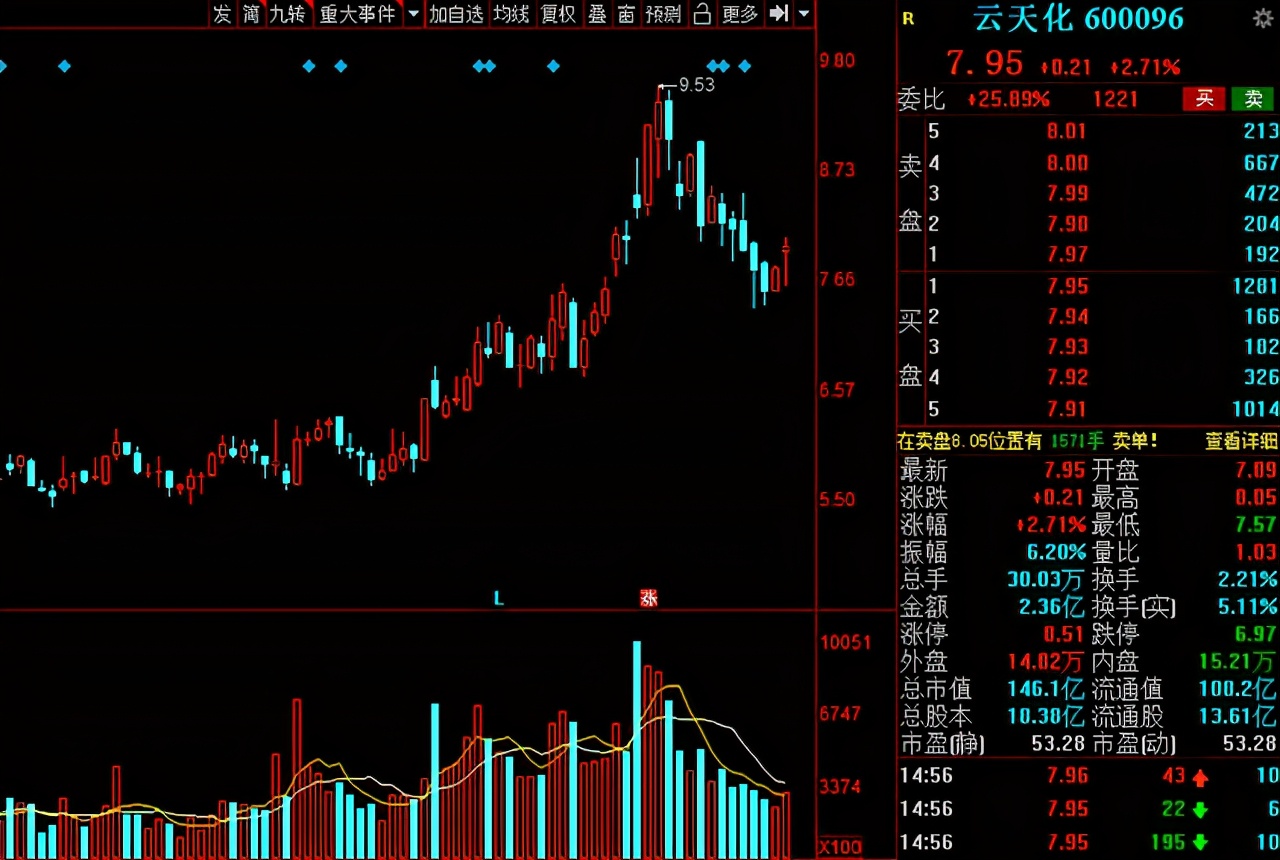Toggle the 叠 overlay option
This screenshot has width=1280, height=860.
coord(597,14)
